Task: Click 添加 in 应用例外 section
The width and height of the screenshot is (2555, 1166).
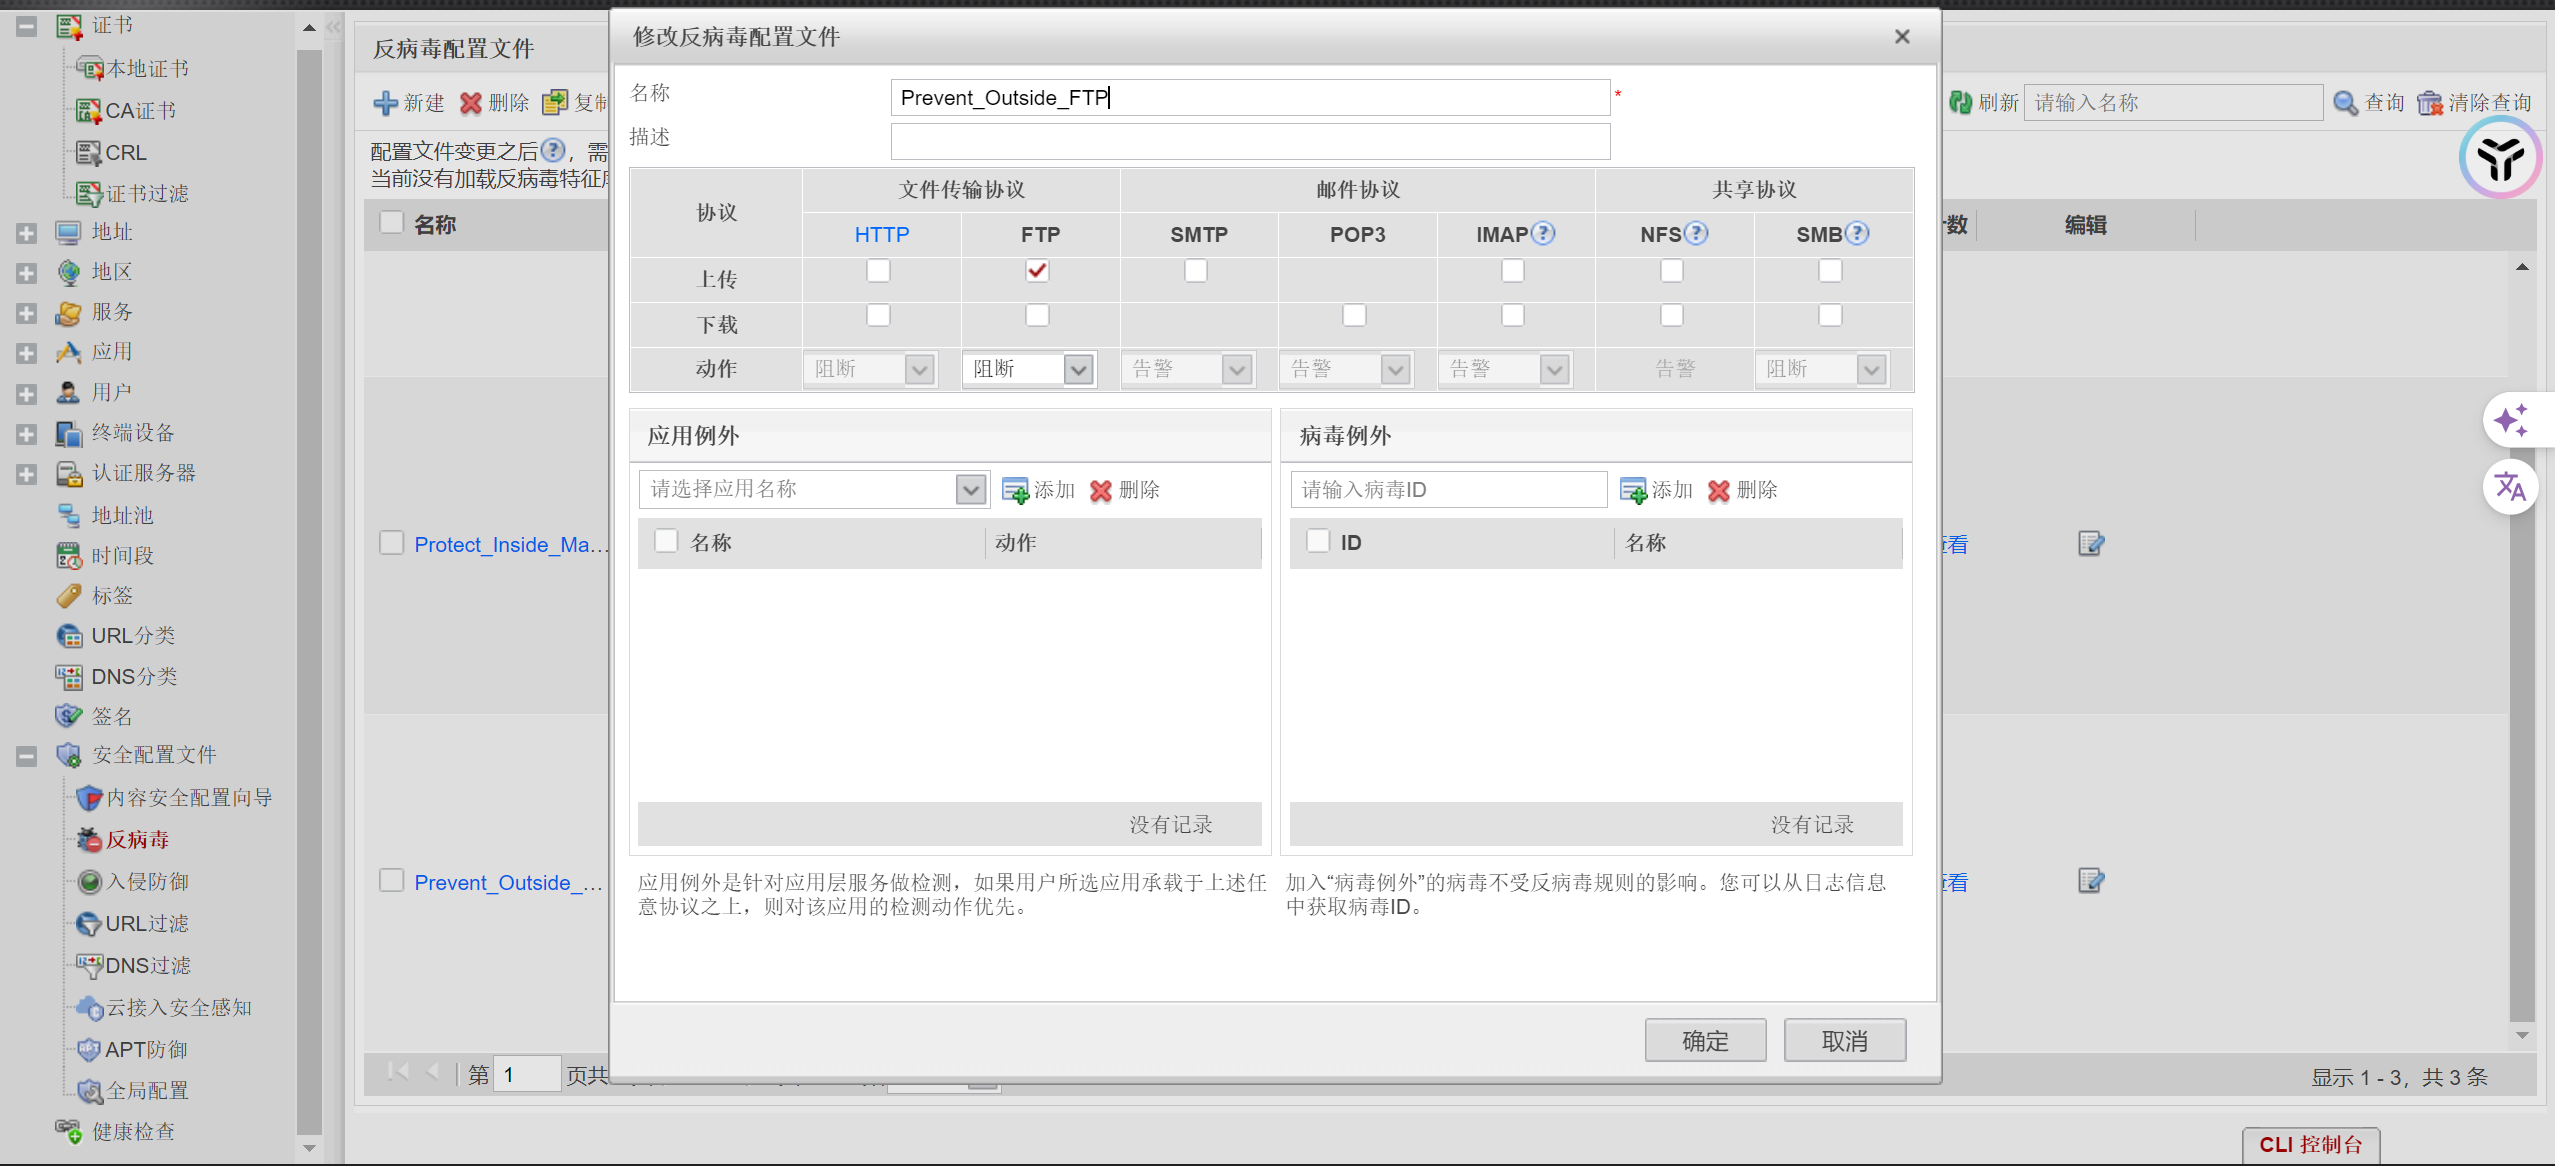Action: click(x=1038, y=490)
